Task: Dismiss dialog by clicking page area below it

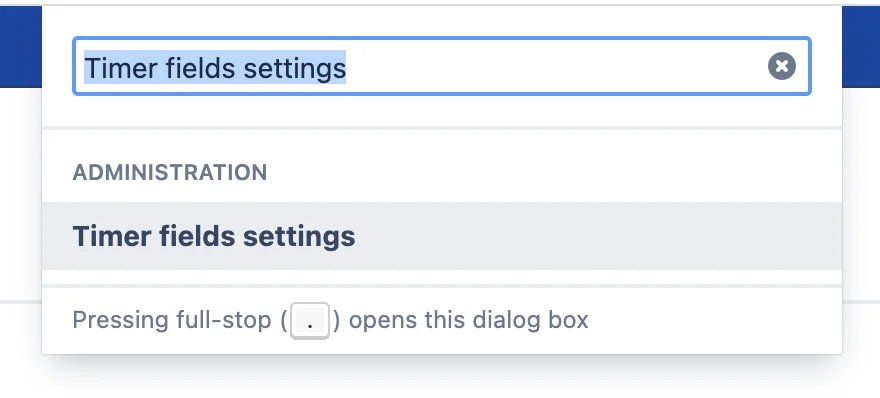Action: click(x=442, y=379)
